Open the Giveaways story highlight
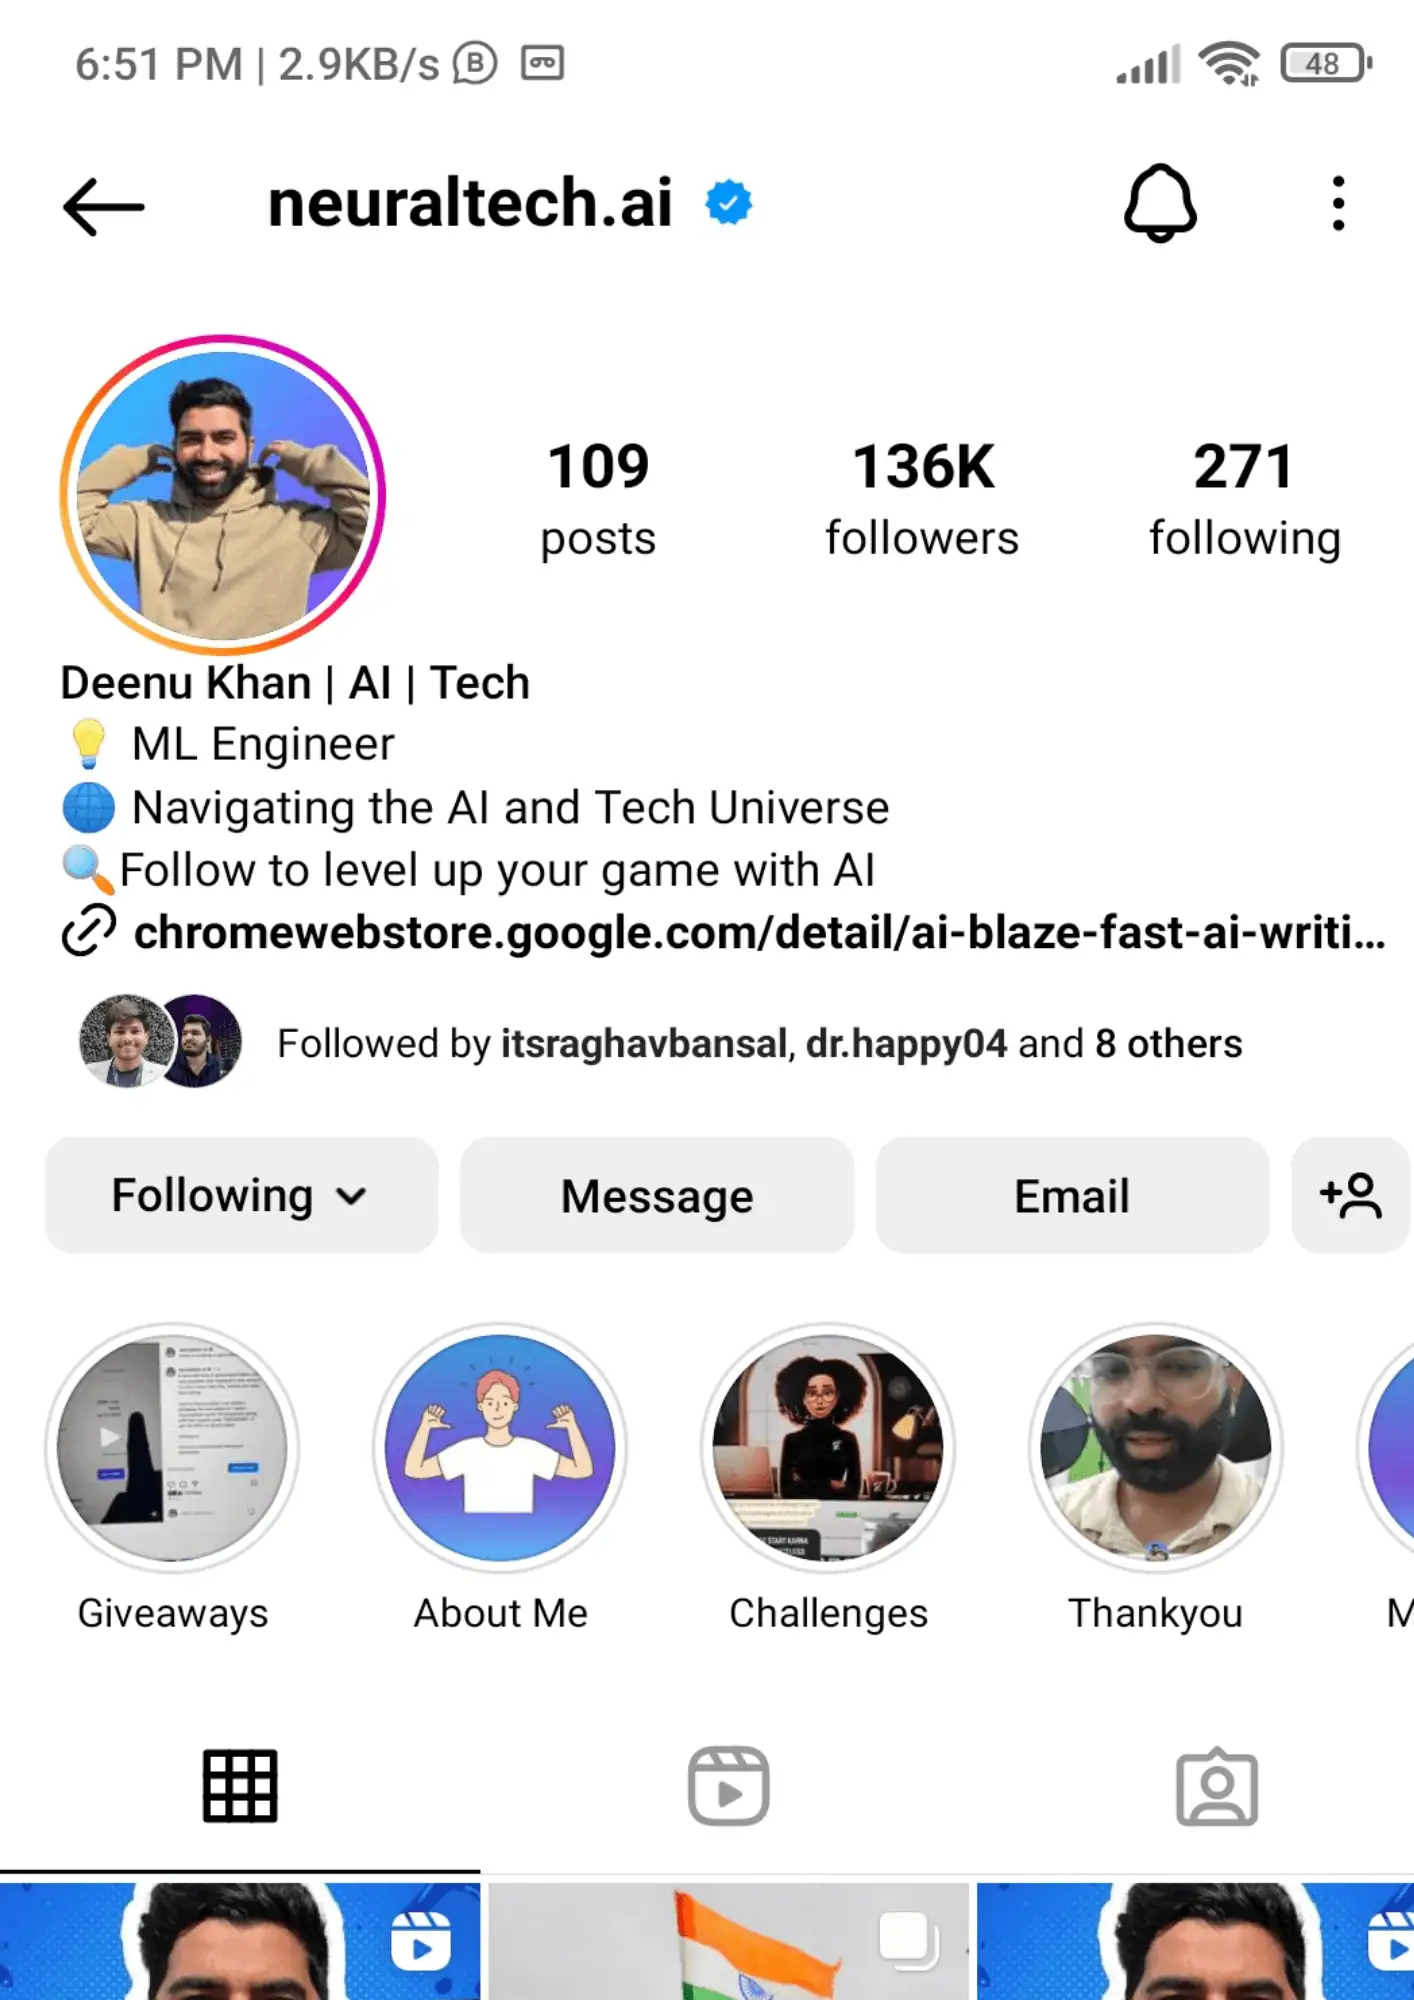 tap(172, 1448)
